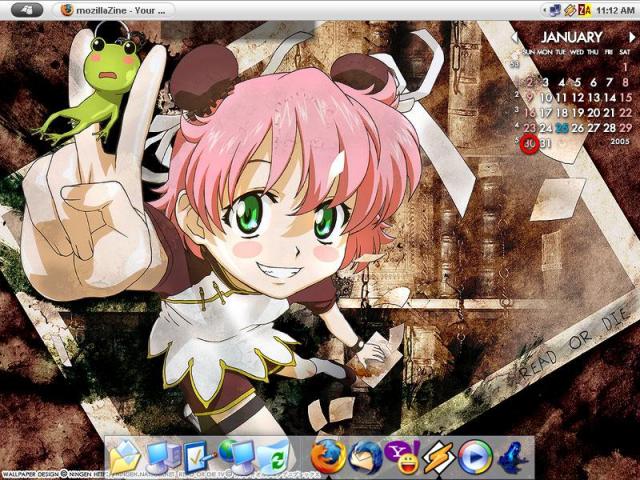The image size is (640, 480).
Task: Open the network places globe dock icon
Action: pyautogui.click(x=236, y=456)
